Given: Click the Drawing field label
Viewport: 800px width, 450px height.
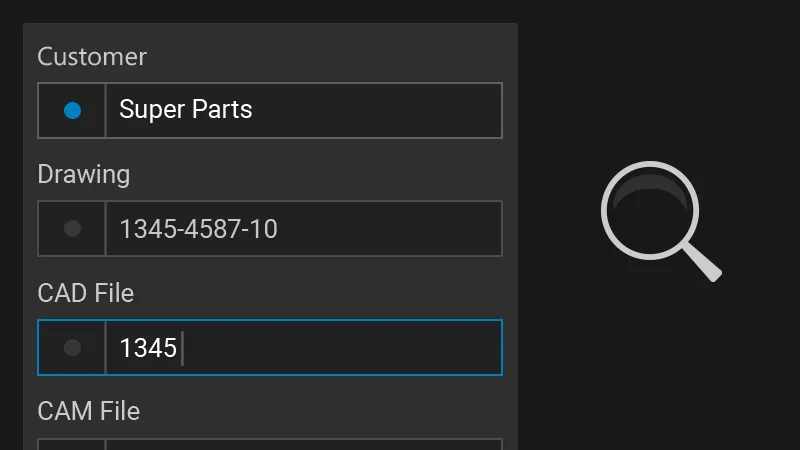Looking at the screenshot, I should (x=84, y=174).
